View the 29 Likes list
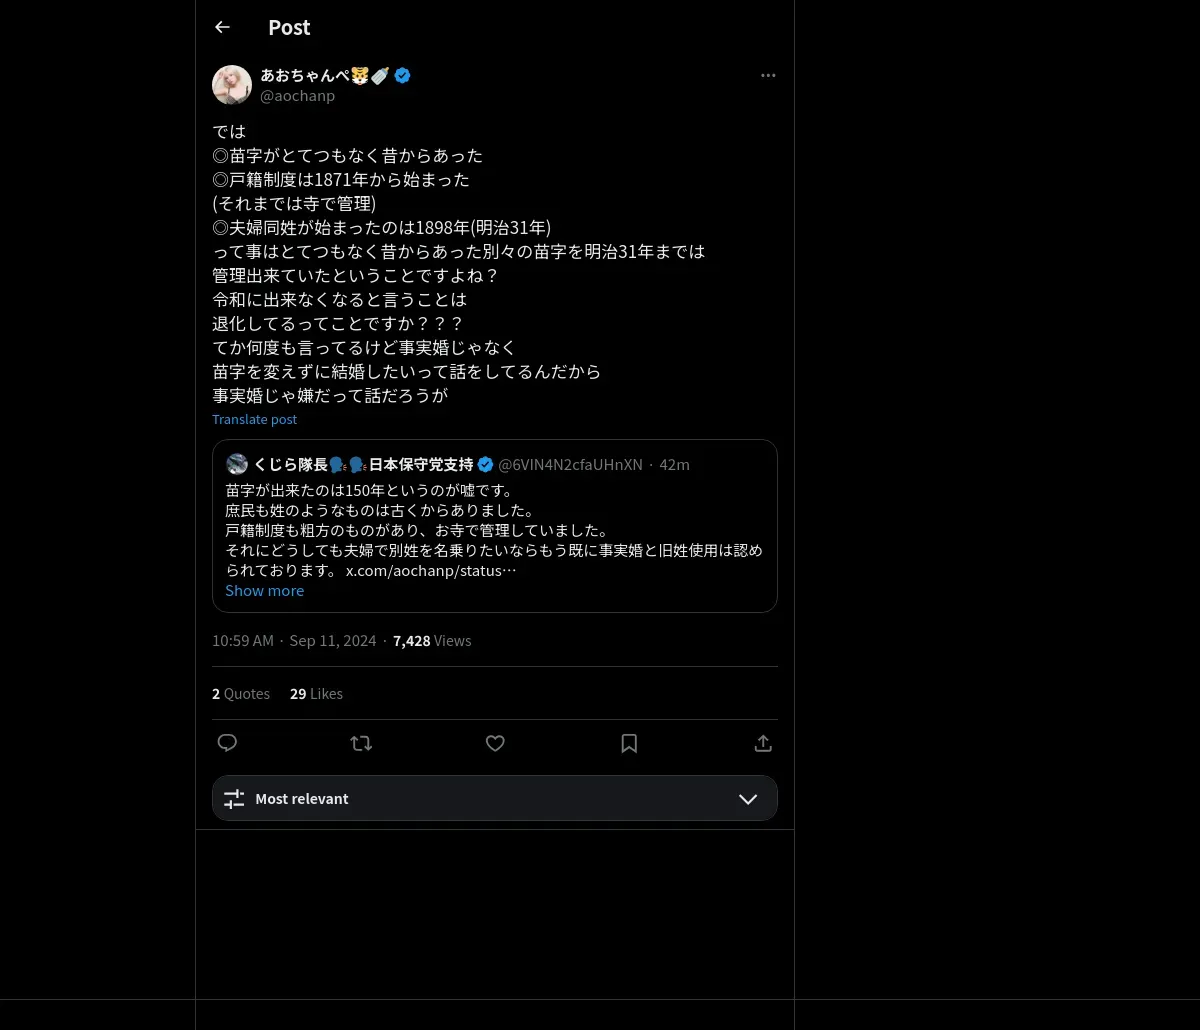1200x1030 pixels. click(316, 693)
